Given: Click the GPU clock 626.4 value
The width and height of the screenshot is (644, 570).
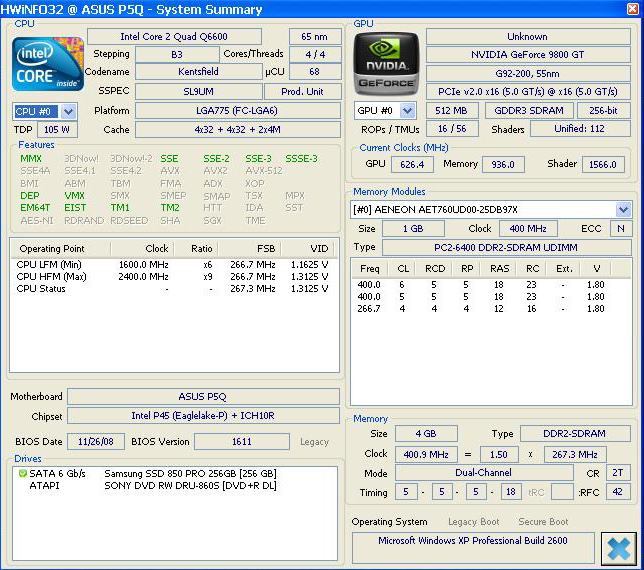Looking at the screenshot, I should [x=412, y=165].
